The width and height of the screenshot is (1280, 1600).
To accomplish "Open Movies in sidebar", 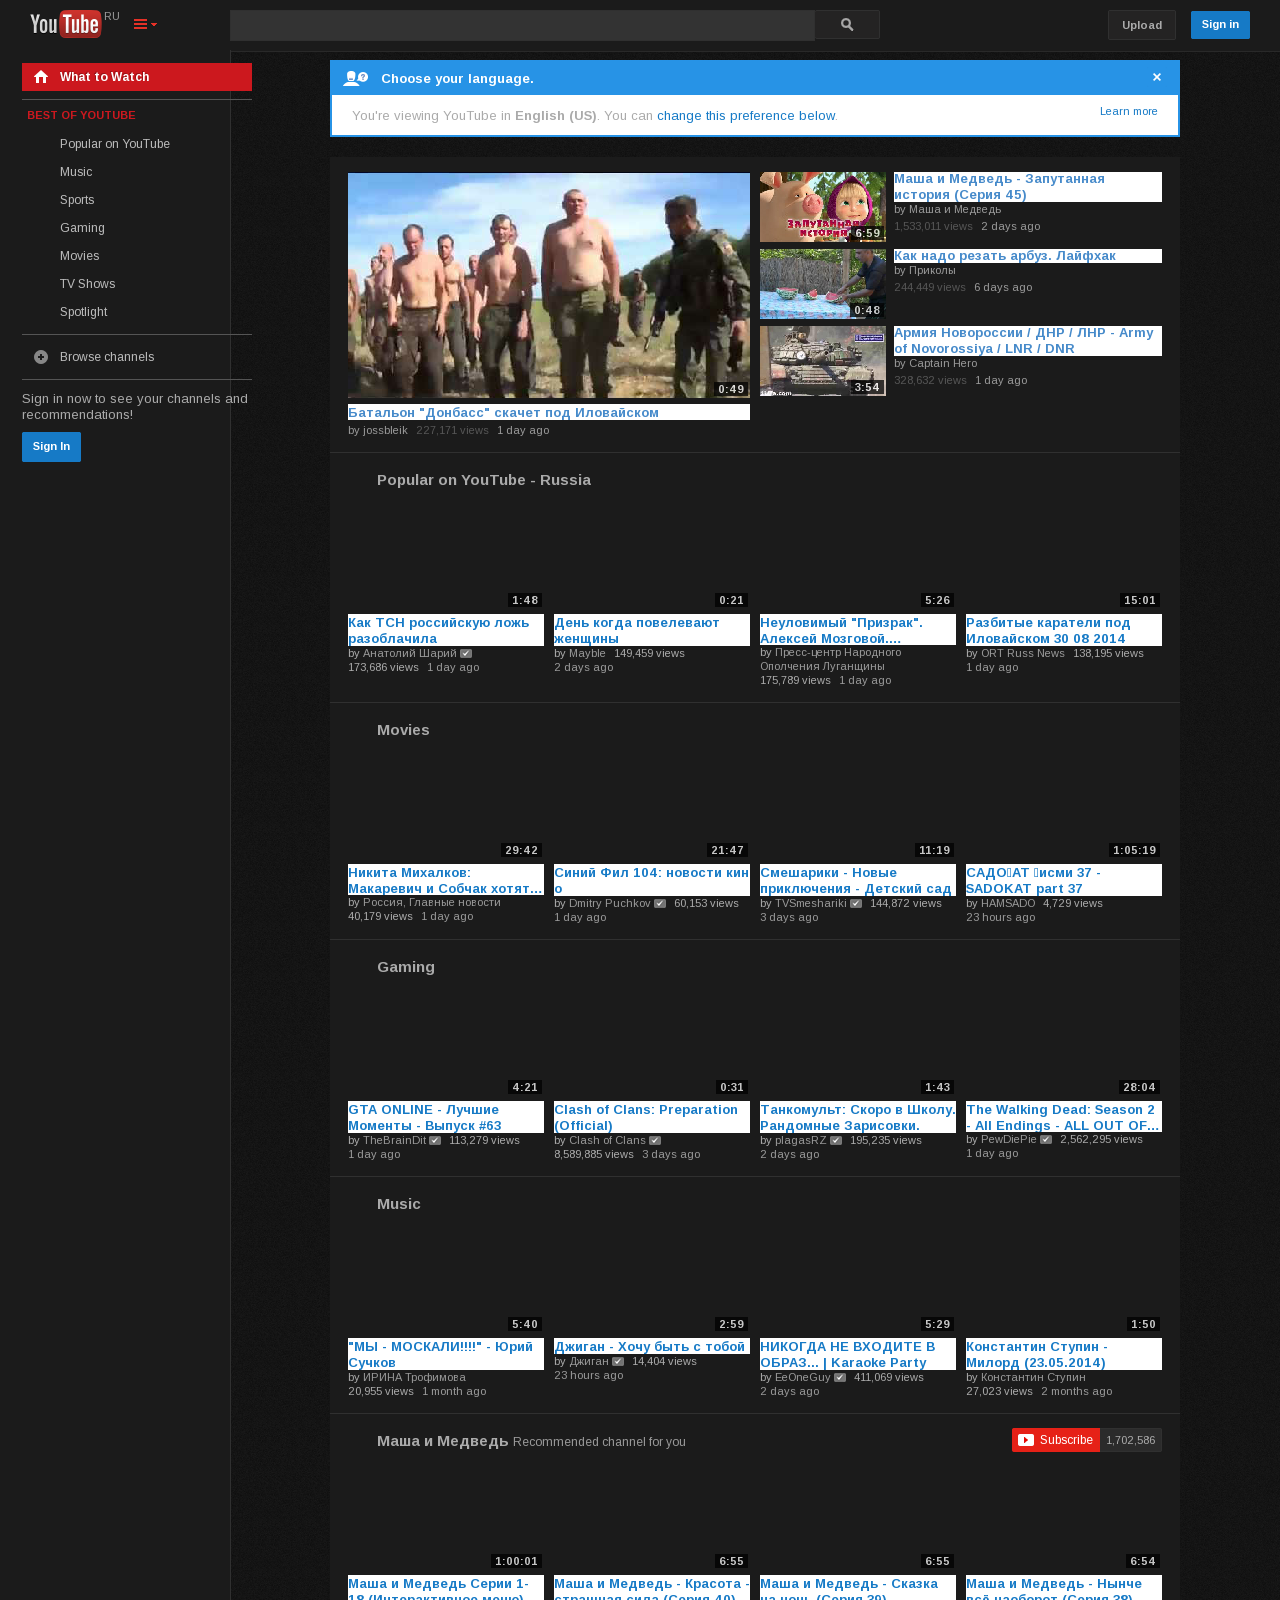I will coord(80,256).
